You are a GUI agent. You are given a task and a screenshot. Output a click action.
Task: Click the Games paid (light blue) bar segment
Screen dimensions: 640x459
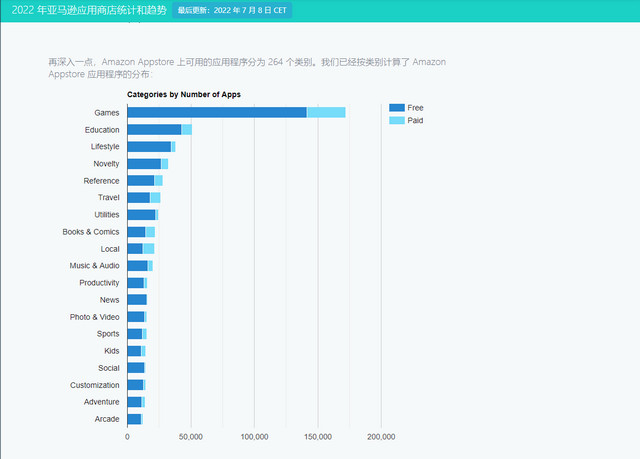click(x=326, y=112)
